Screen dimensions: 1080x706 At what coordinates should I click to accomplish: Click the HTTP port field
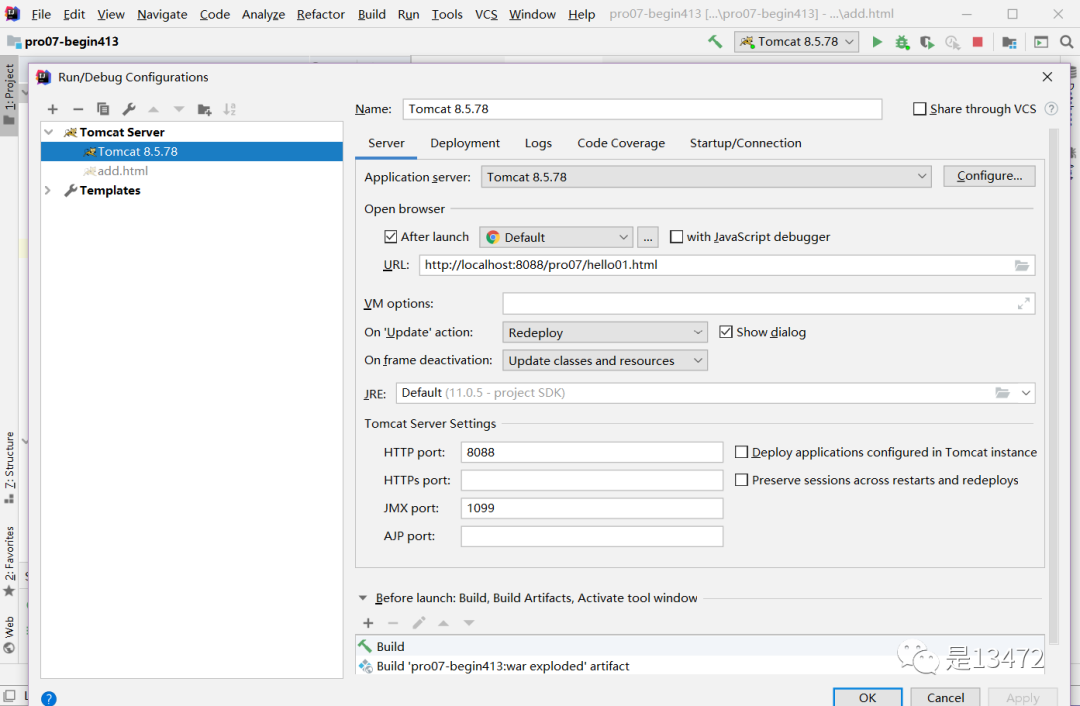592,453
